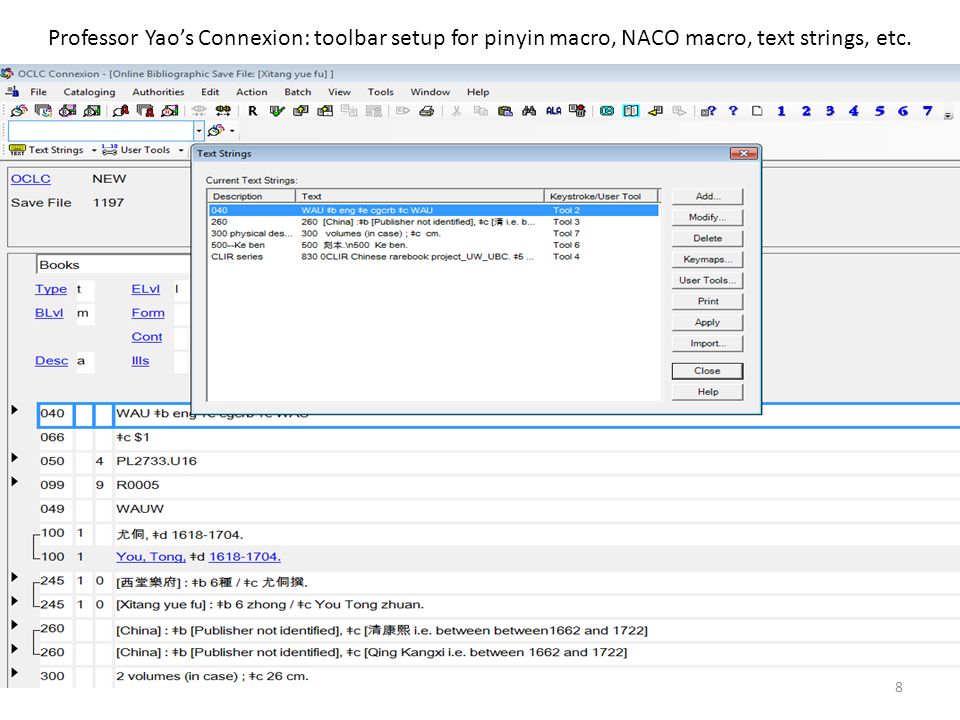Click the What's This help icon
This screenshot has height=720, width=960.
click(708, 111)
